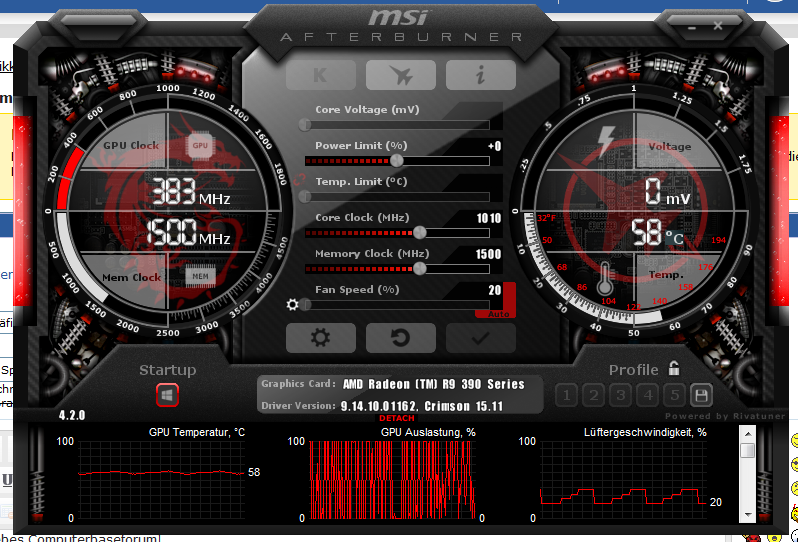The image size is (798, 542).
Task: Open the Kombustor K button
Action: (321, 75)
